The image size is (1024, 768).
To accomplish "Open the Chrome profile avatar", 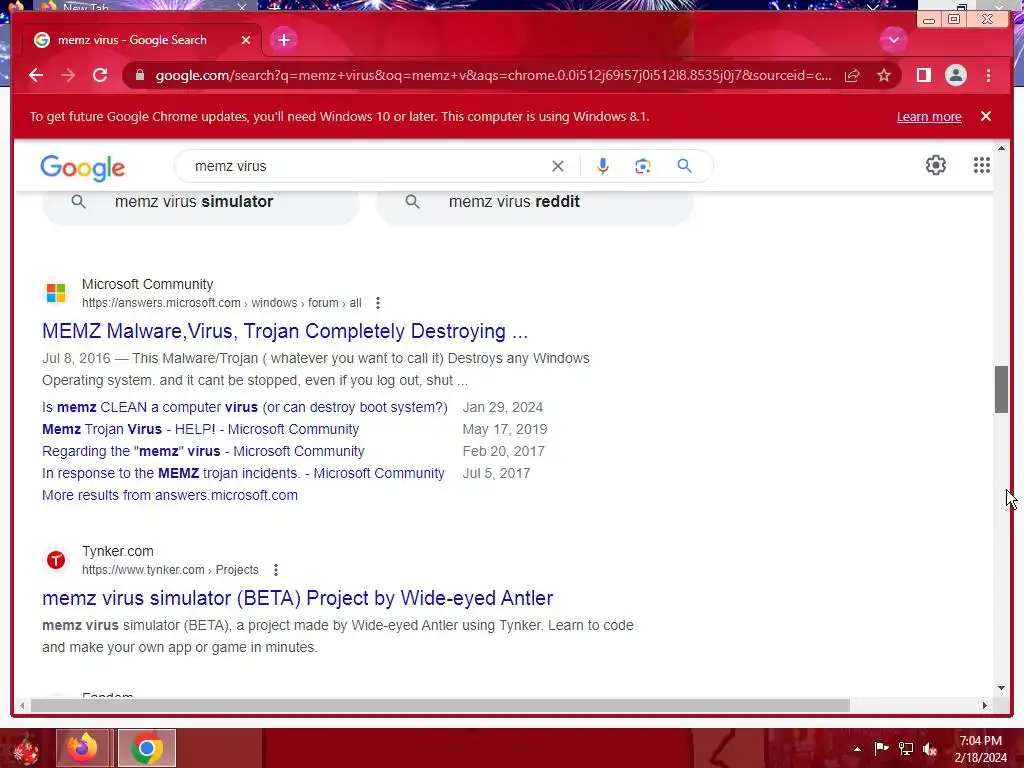I will 955,75.
